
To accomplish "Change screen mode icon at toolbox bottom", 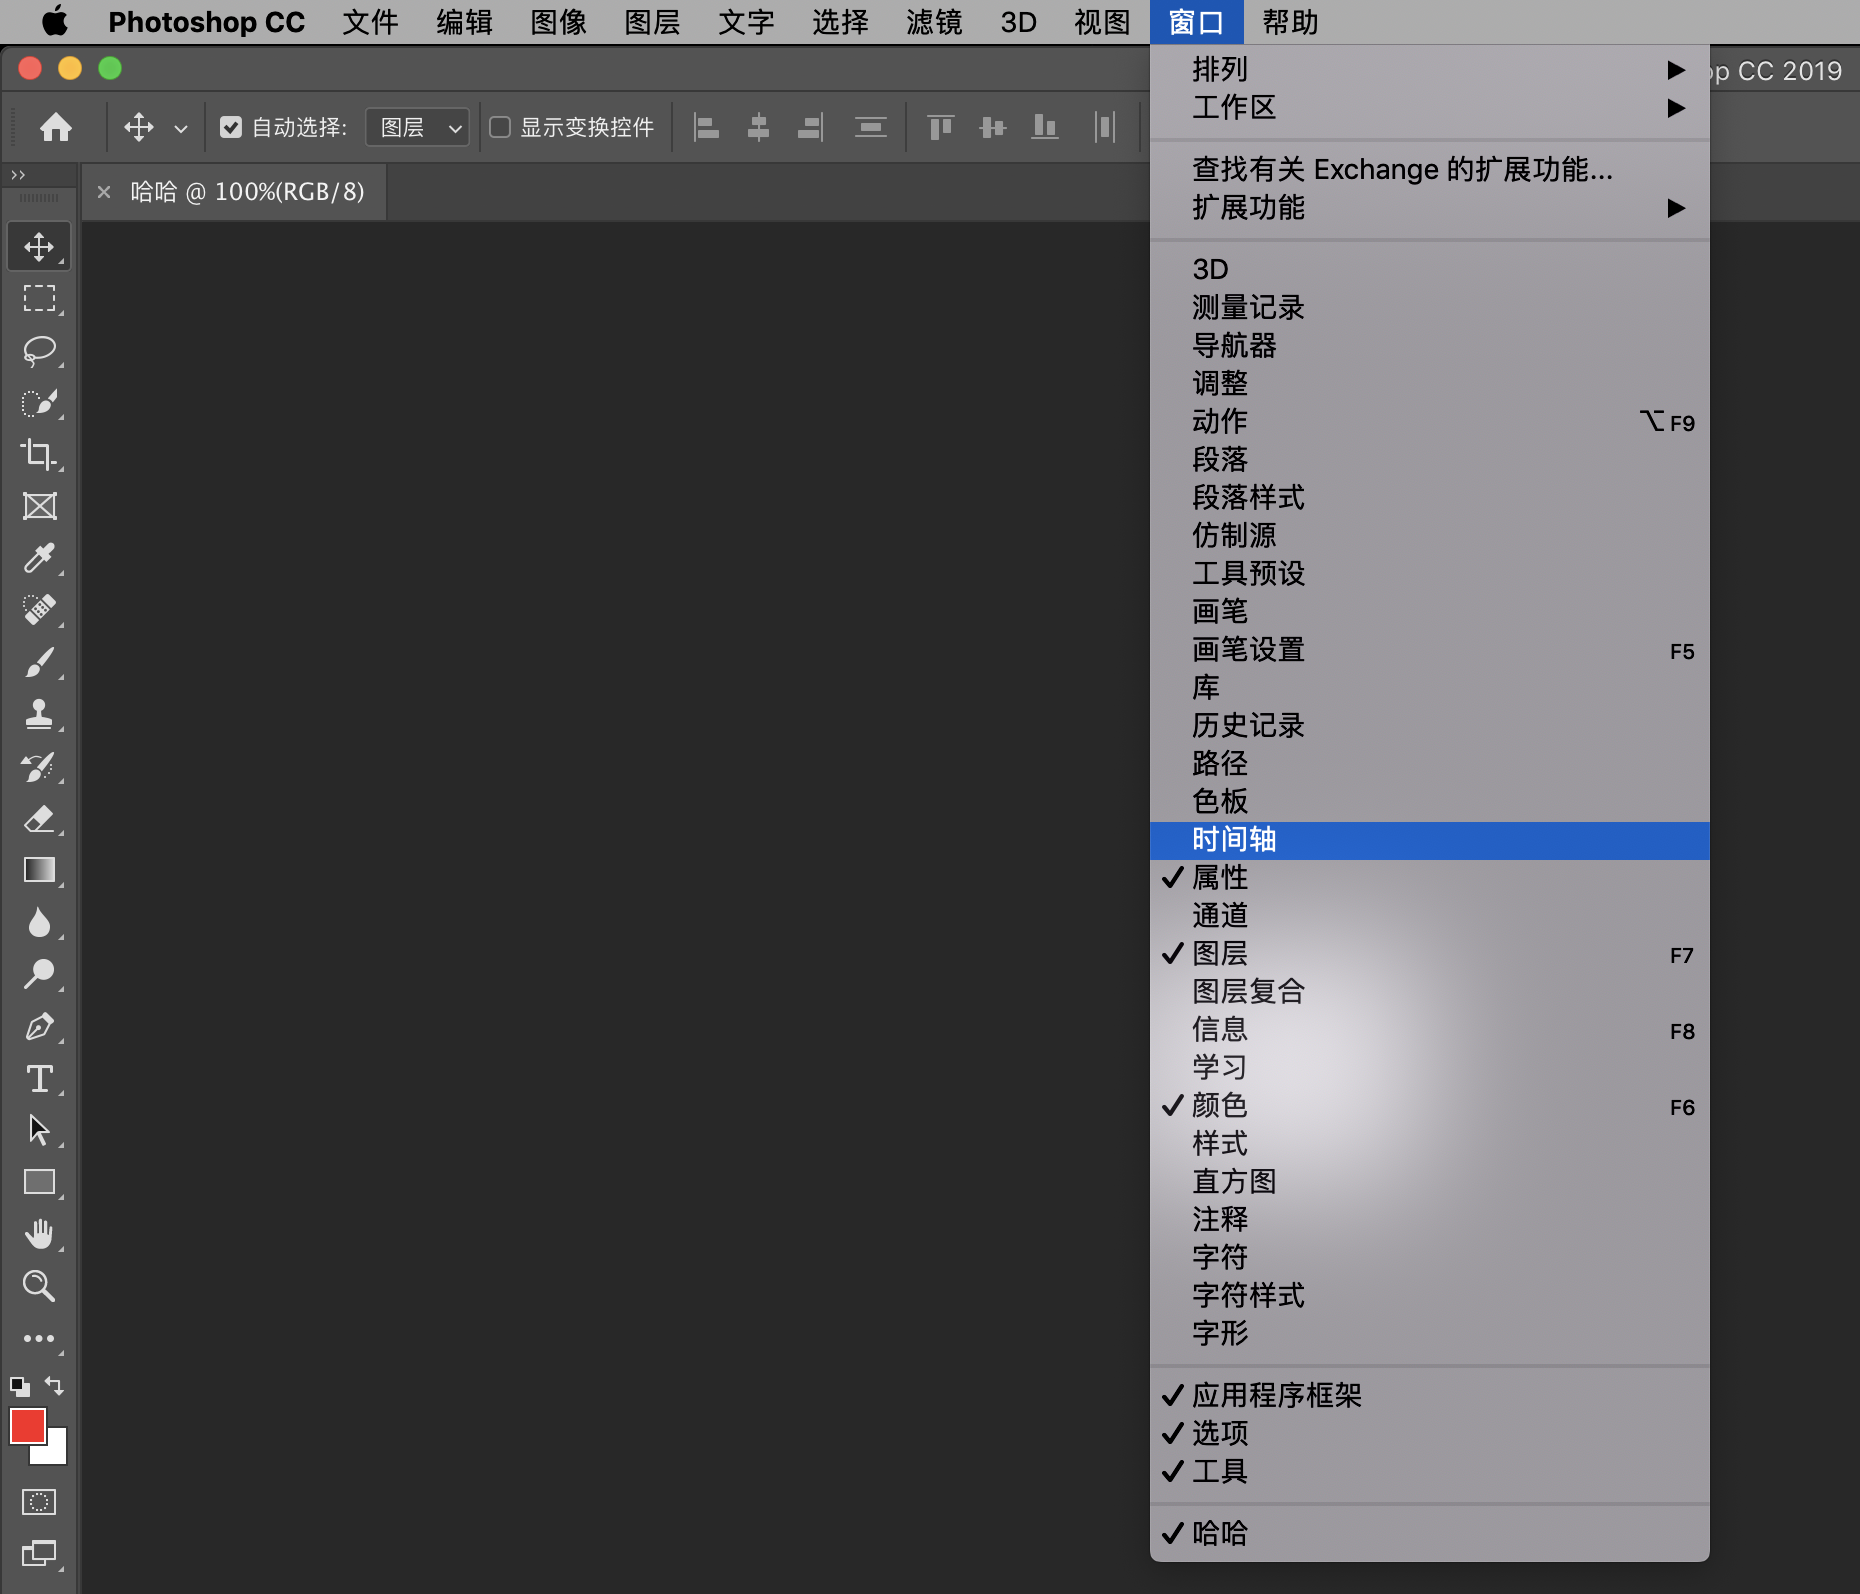I will click(39, 1553).
